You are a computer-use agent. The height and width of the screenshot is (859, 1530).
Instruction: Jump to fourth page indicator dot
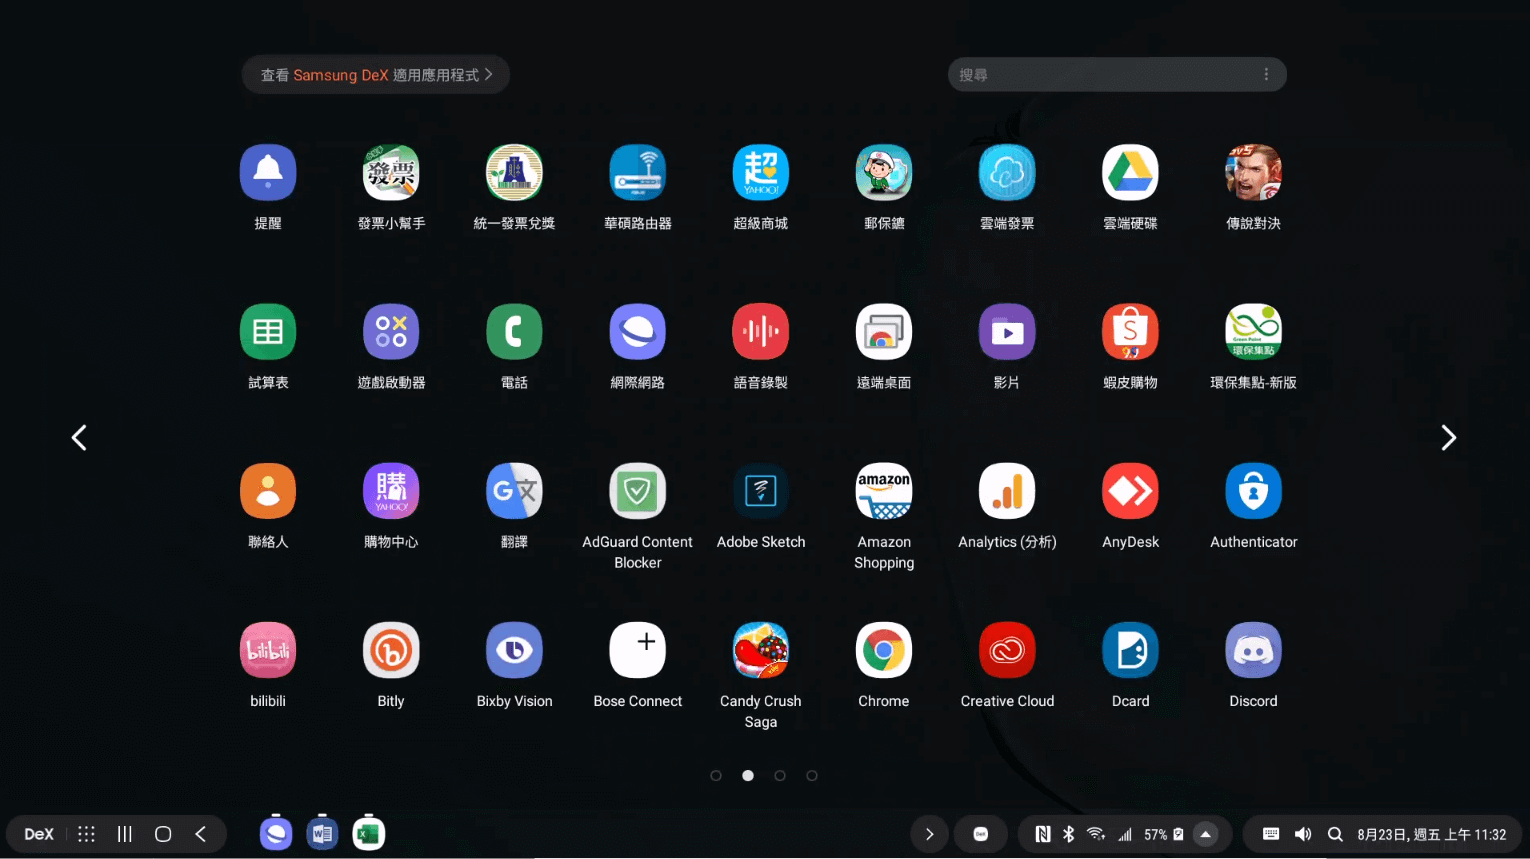click(x=812, y=776)
